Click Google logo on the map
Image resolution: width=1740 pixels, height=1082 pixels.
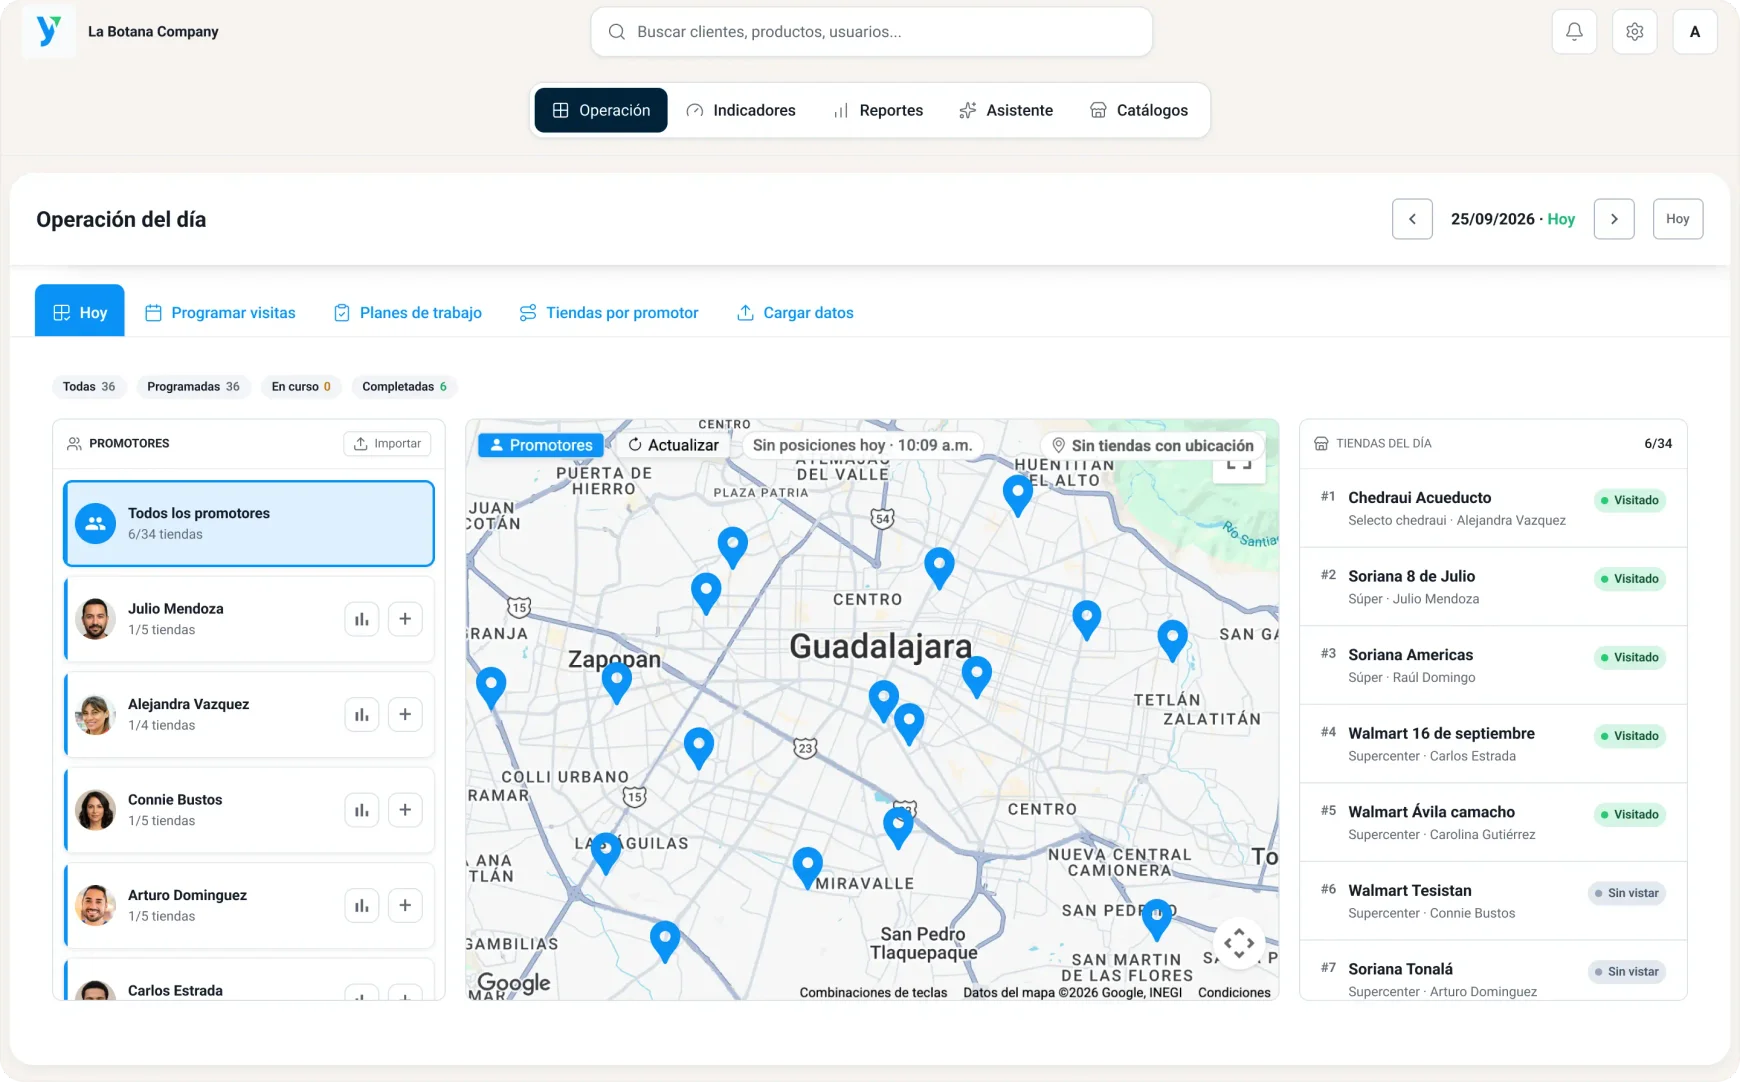(514, 983)
